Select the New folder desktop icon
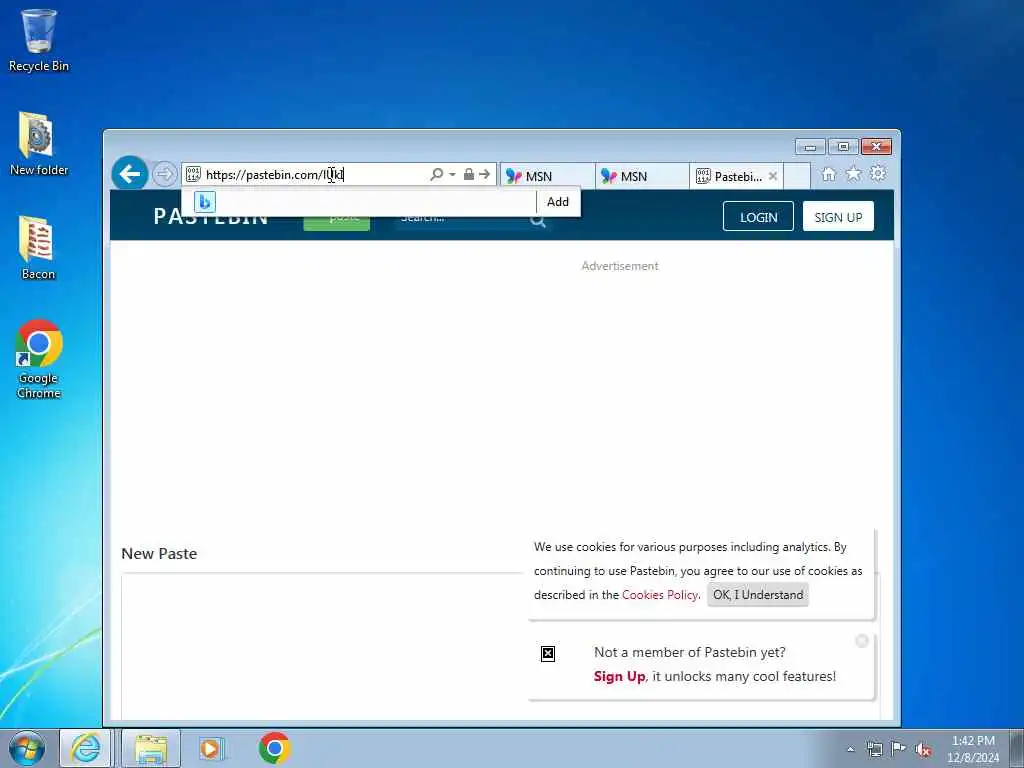Screen dimensions: 1024x768 39,144
